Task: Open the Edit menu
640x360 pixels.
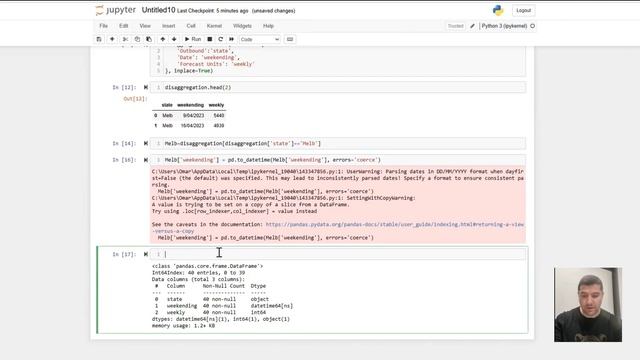Action: pos(124,26)
